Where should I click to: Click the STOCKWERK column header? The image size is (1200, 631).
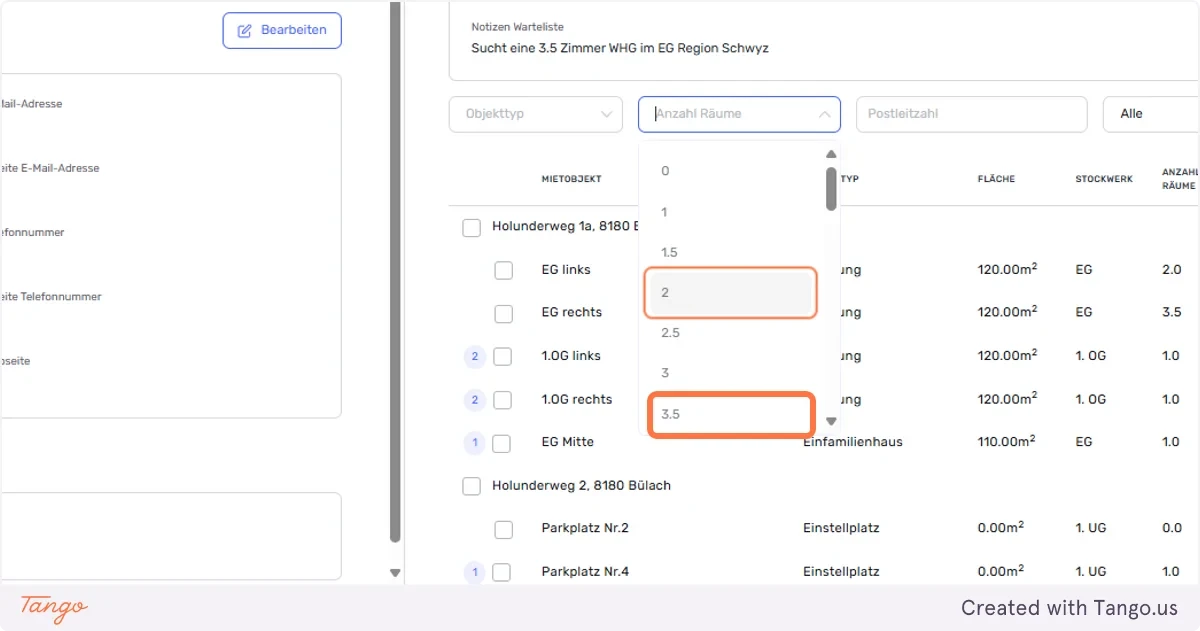[1104, 179]
